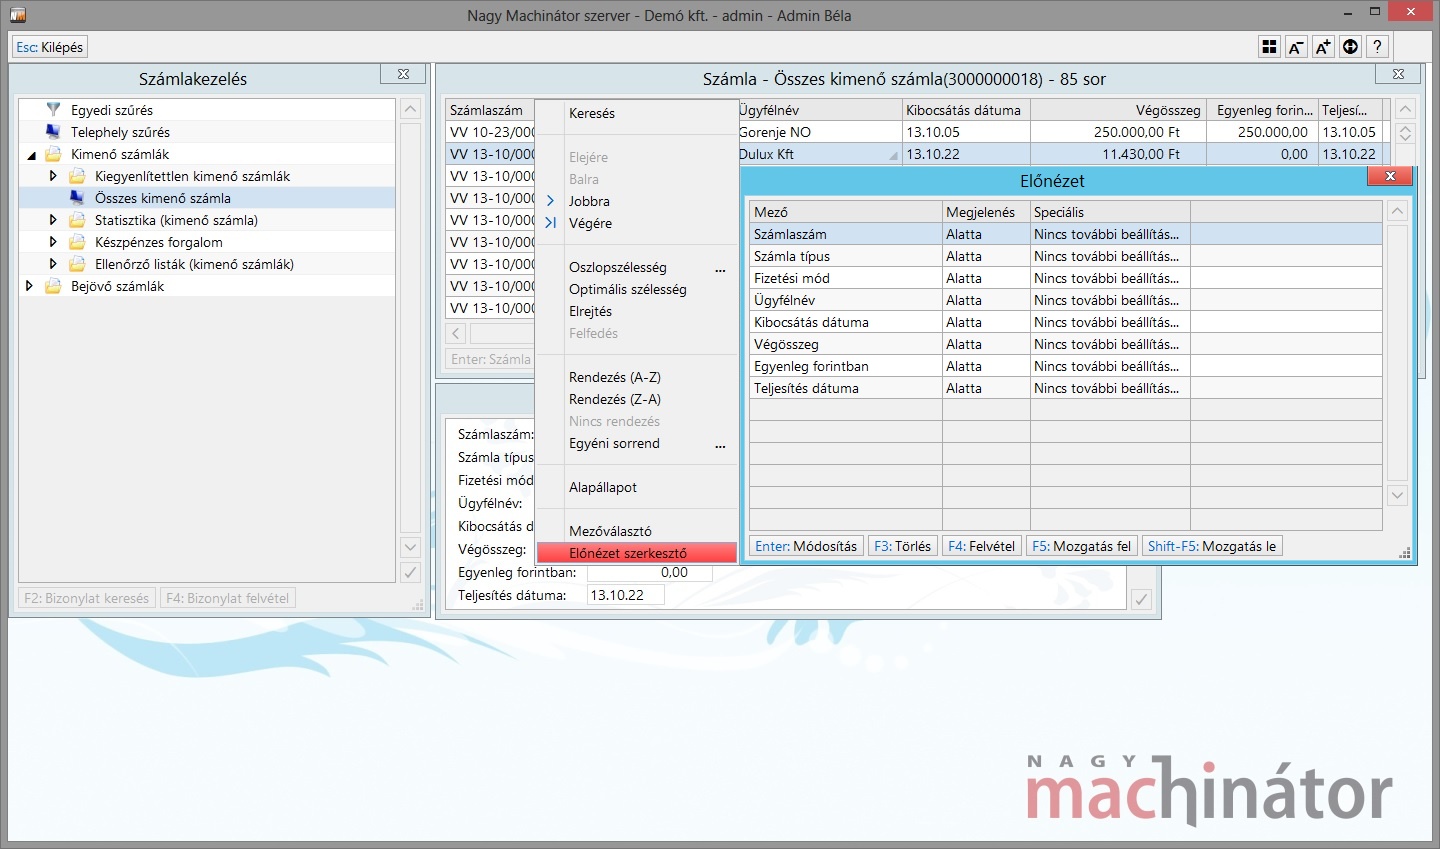This screenshot has width=1440, height=849.
Task: Click the jump-to-end icon beside Végére
Action: point(550,223)
